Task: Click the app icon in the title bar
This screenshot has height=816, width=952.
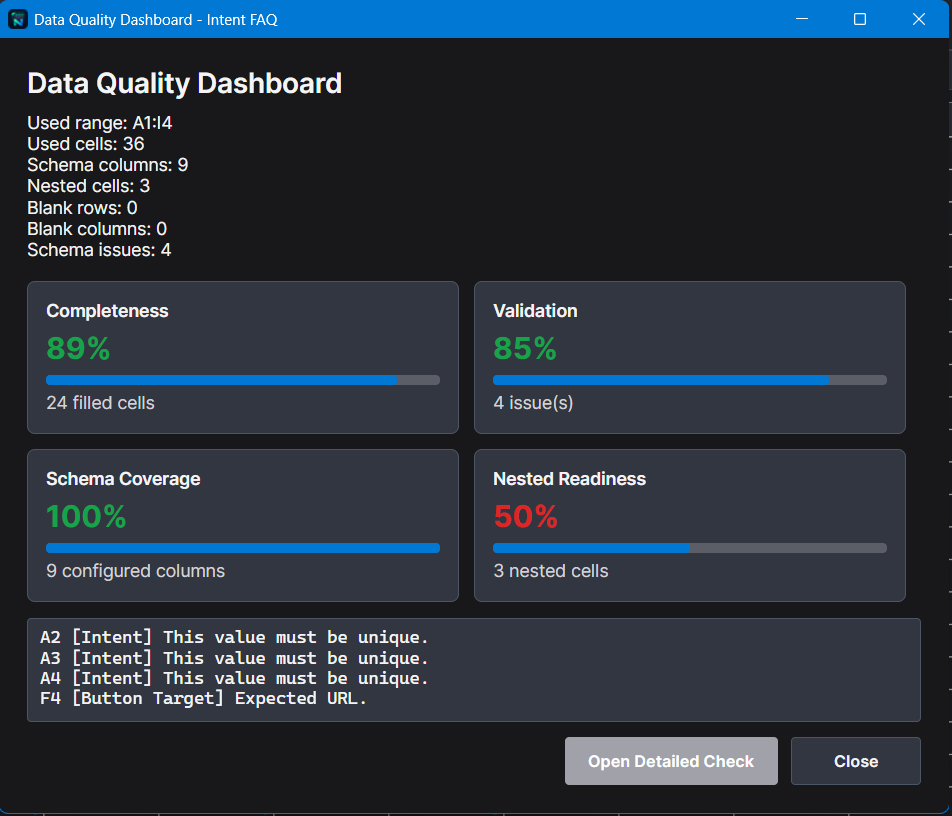Action: point(18,19)
